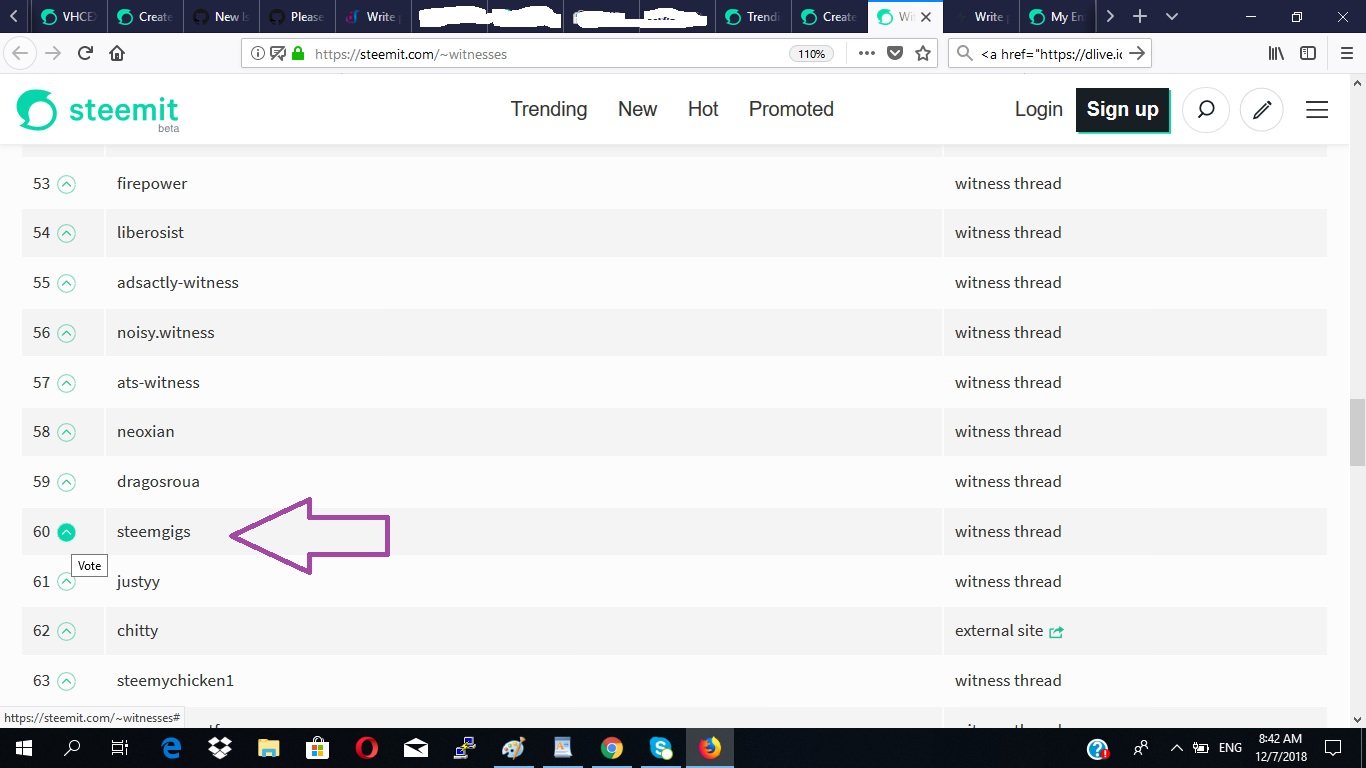Switch the ENG input language
The image size is (1366, 768).
pos(1230,748)
